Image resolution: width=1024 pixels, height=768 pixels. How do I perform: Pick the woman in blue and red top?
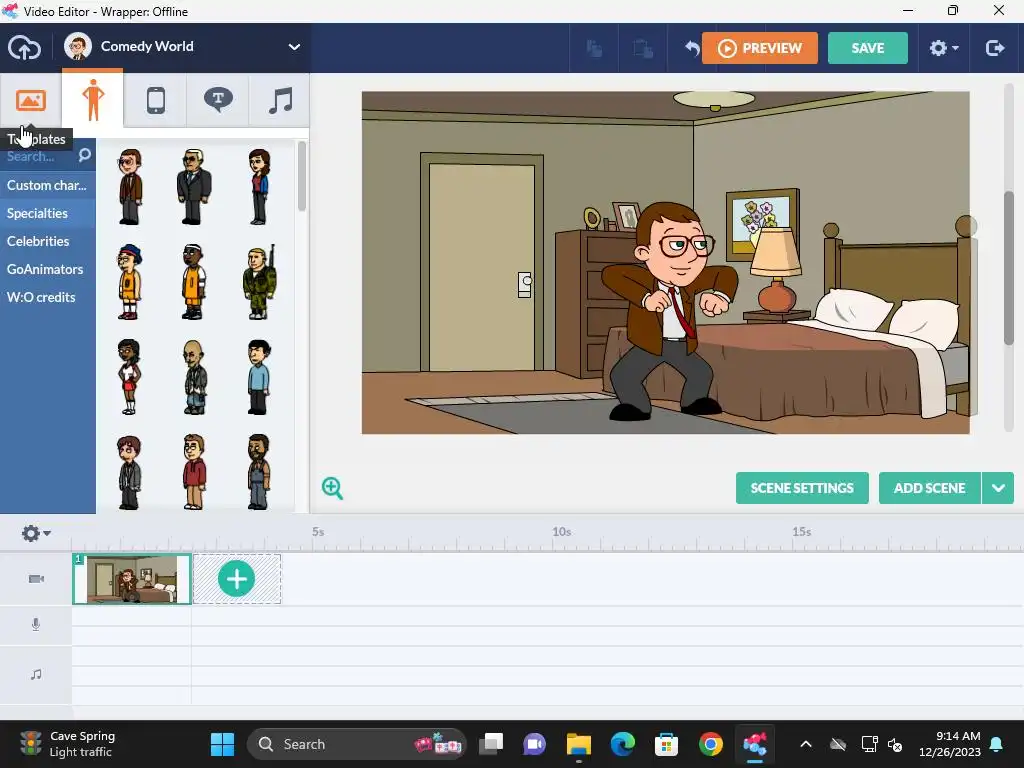click(x=259, y=187)
